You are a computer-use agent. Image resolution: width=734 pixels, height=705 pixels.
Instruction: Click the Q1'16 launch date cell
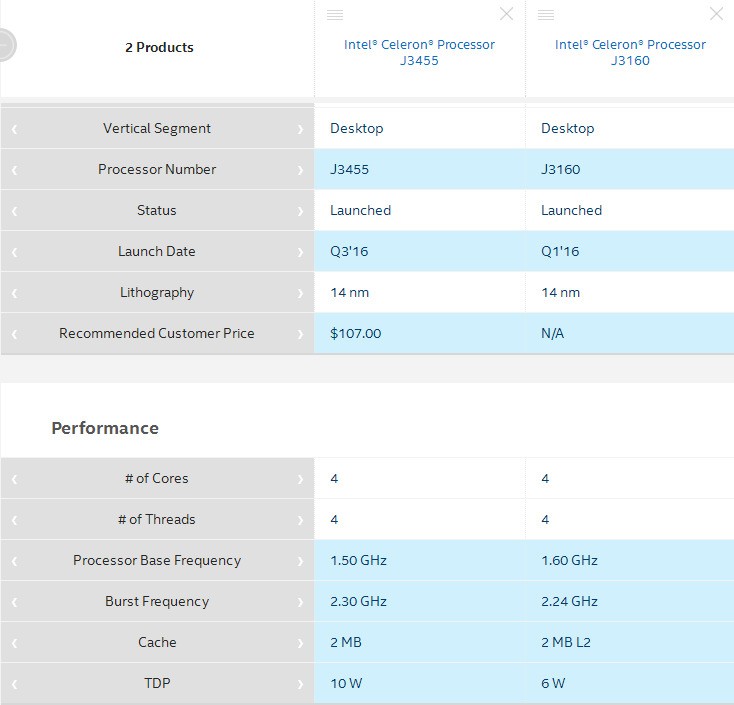pyautogui.click(x=630, y=251)
